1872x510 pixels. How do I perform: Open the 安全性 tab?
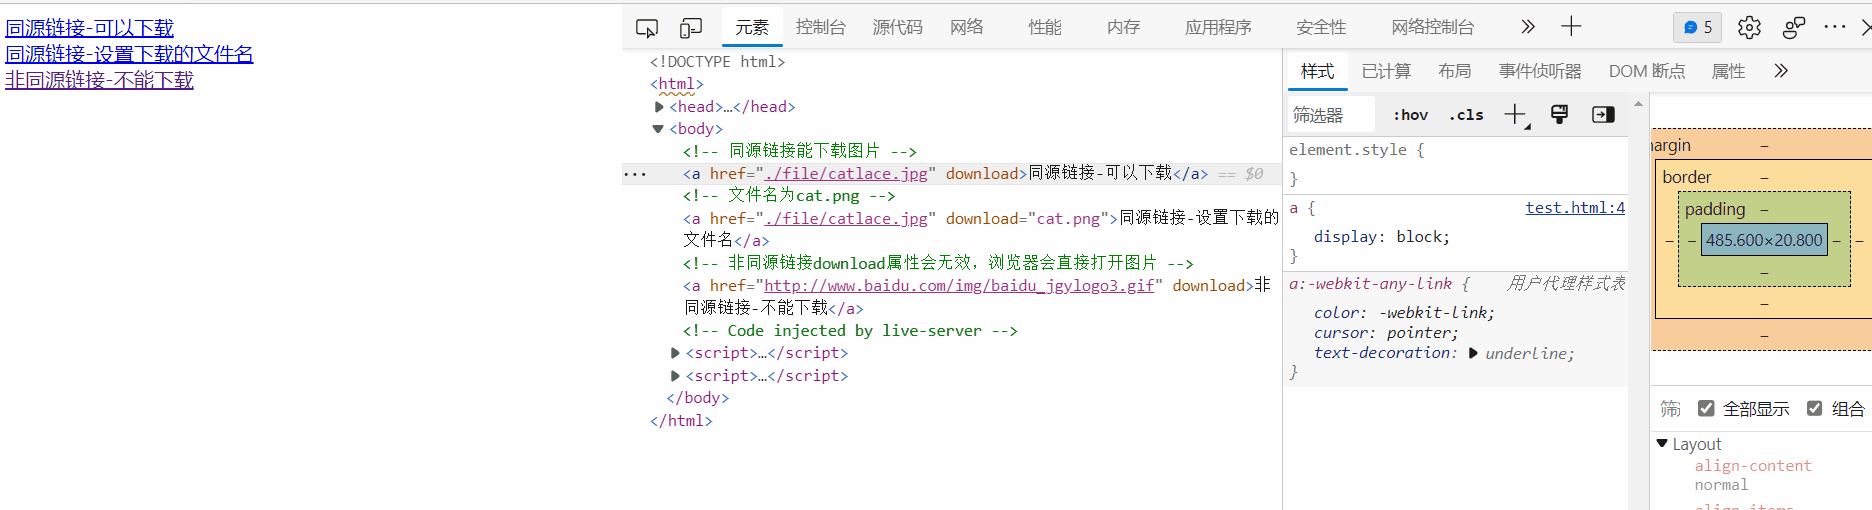(1321, 27)
